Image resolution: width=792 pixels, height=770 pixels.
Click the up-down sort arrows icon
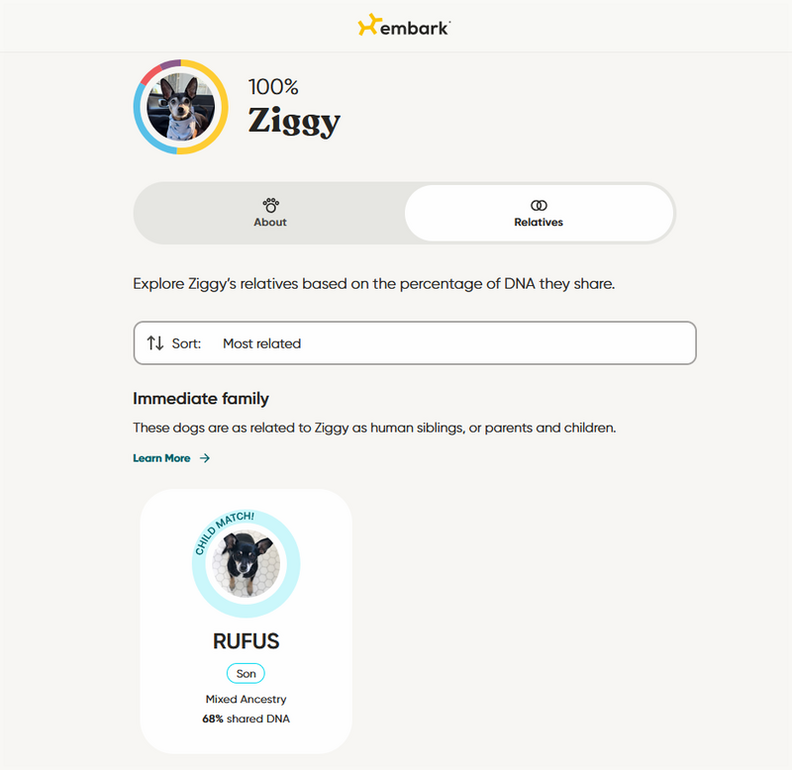click(155, 343)
